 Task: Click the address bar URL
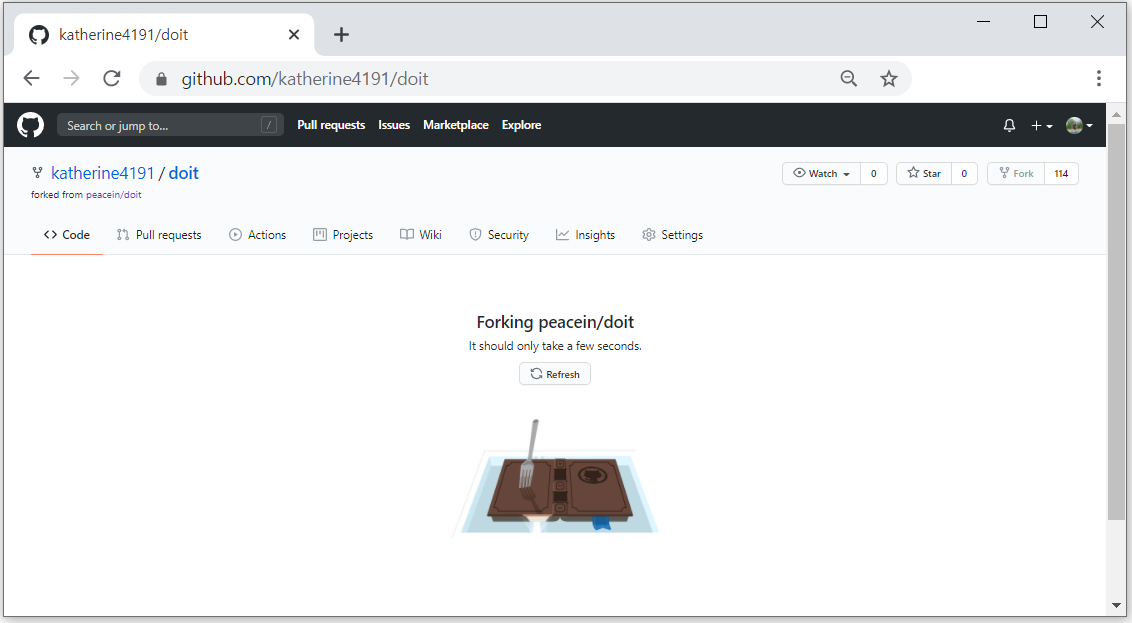pos(305,79)
